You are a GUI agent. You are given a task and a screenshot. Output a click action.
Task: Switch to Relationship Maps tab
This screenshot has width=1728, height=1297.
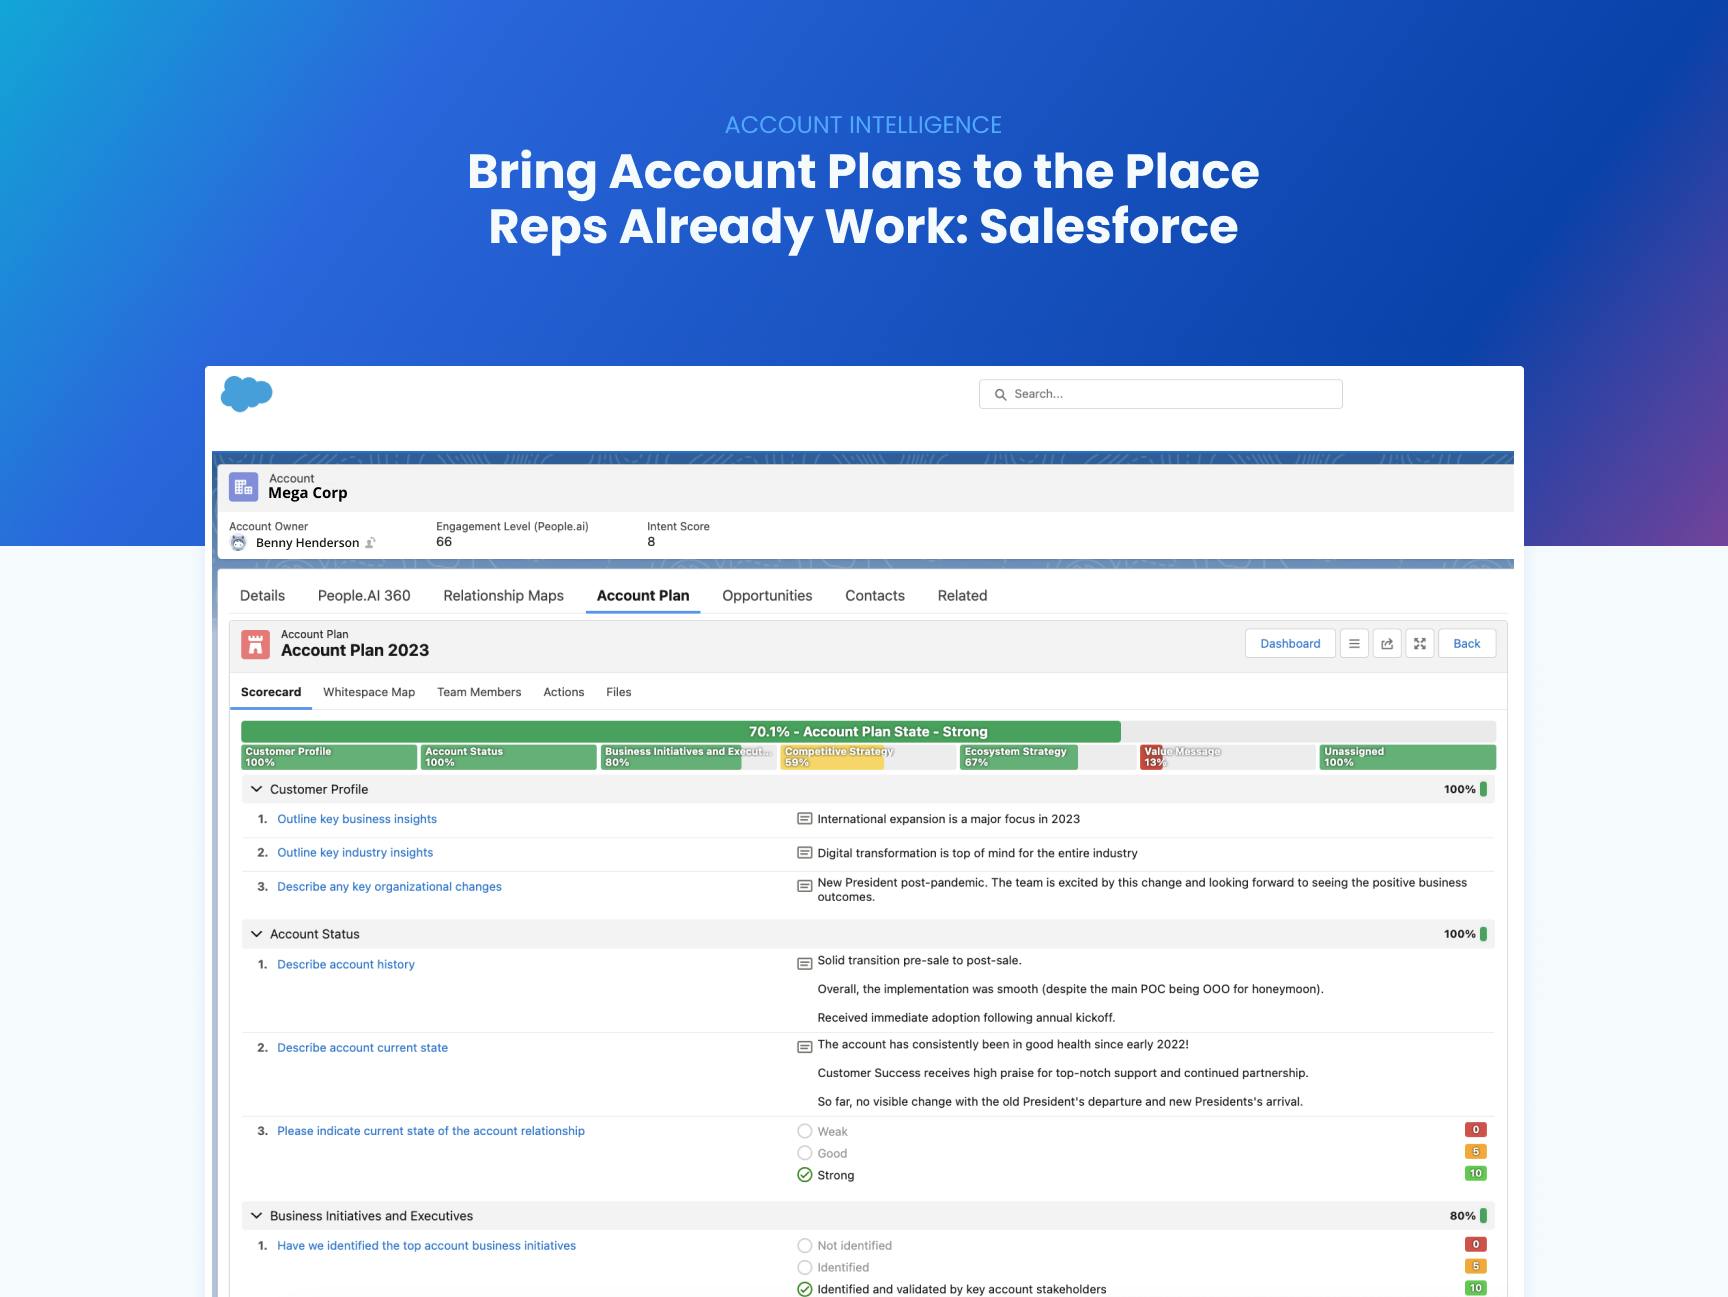tap(504, 596)
